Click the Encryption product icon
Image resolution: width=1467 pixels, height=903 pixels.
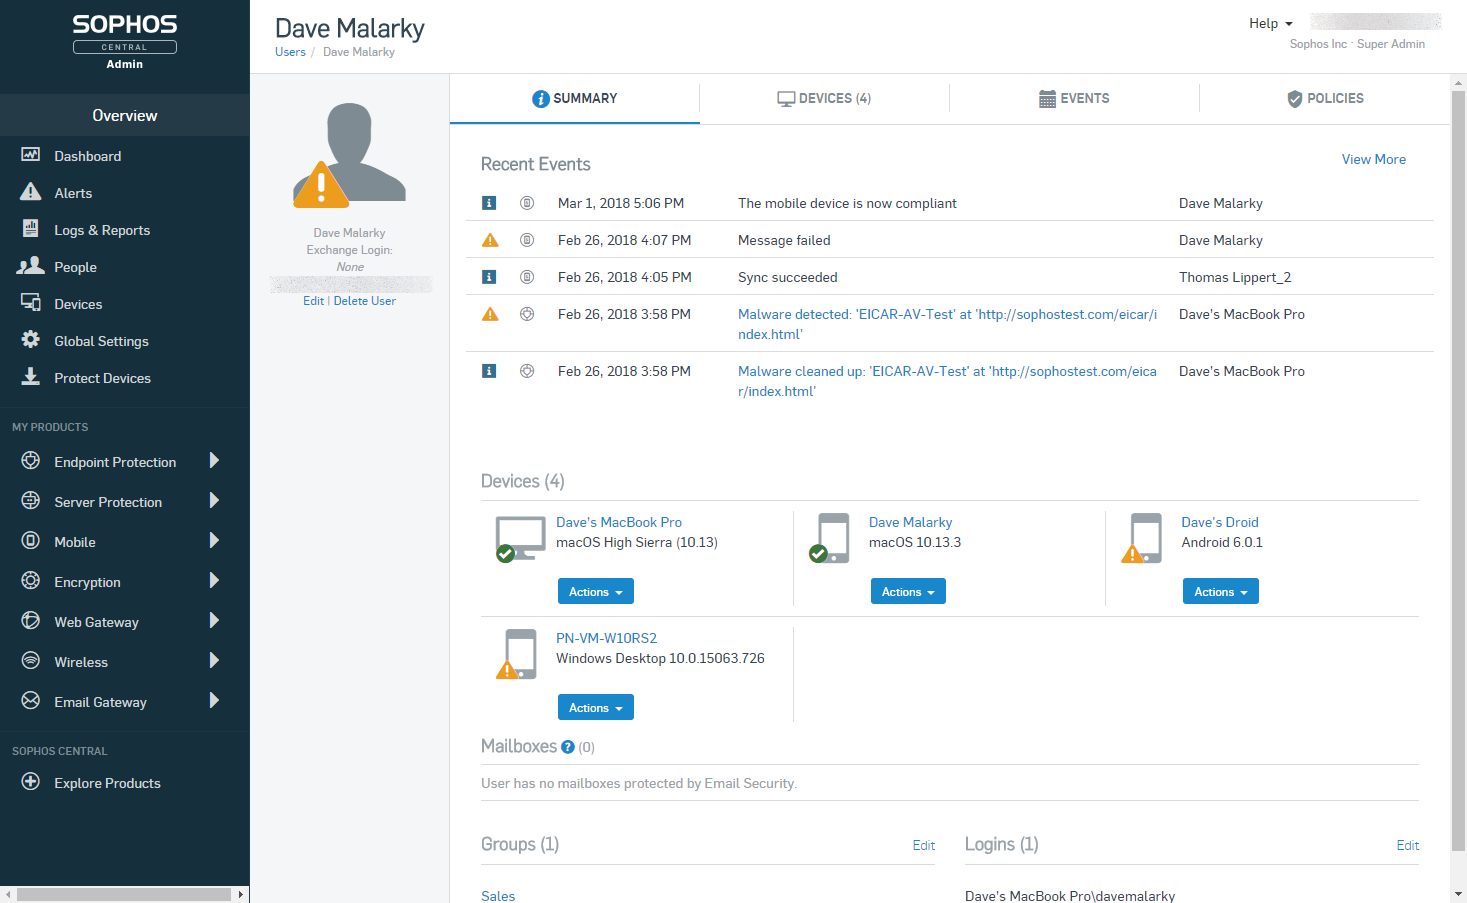pos(31,581)
